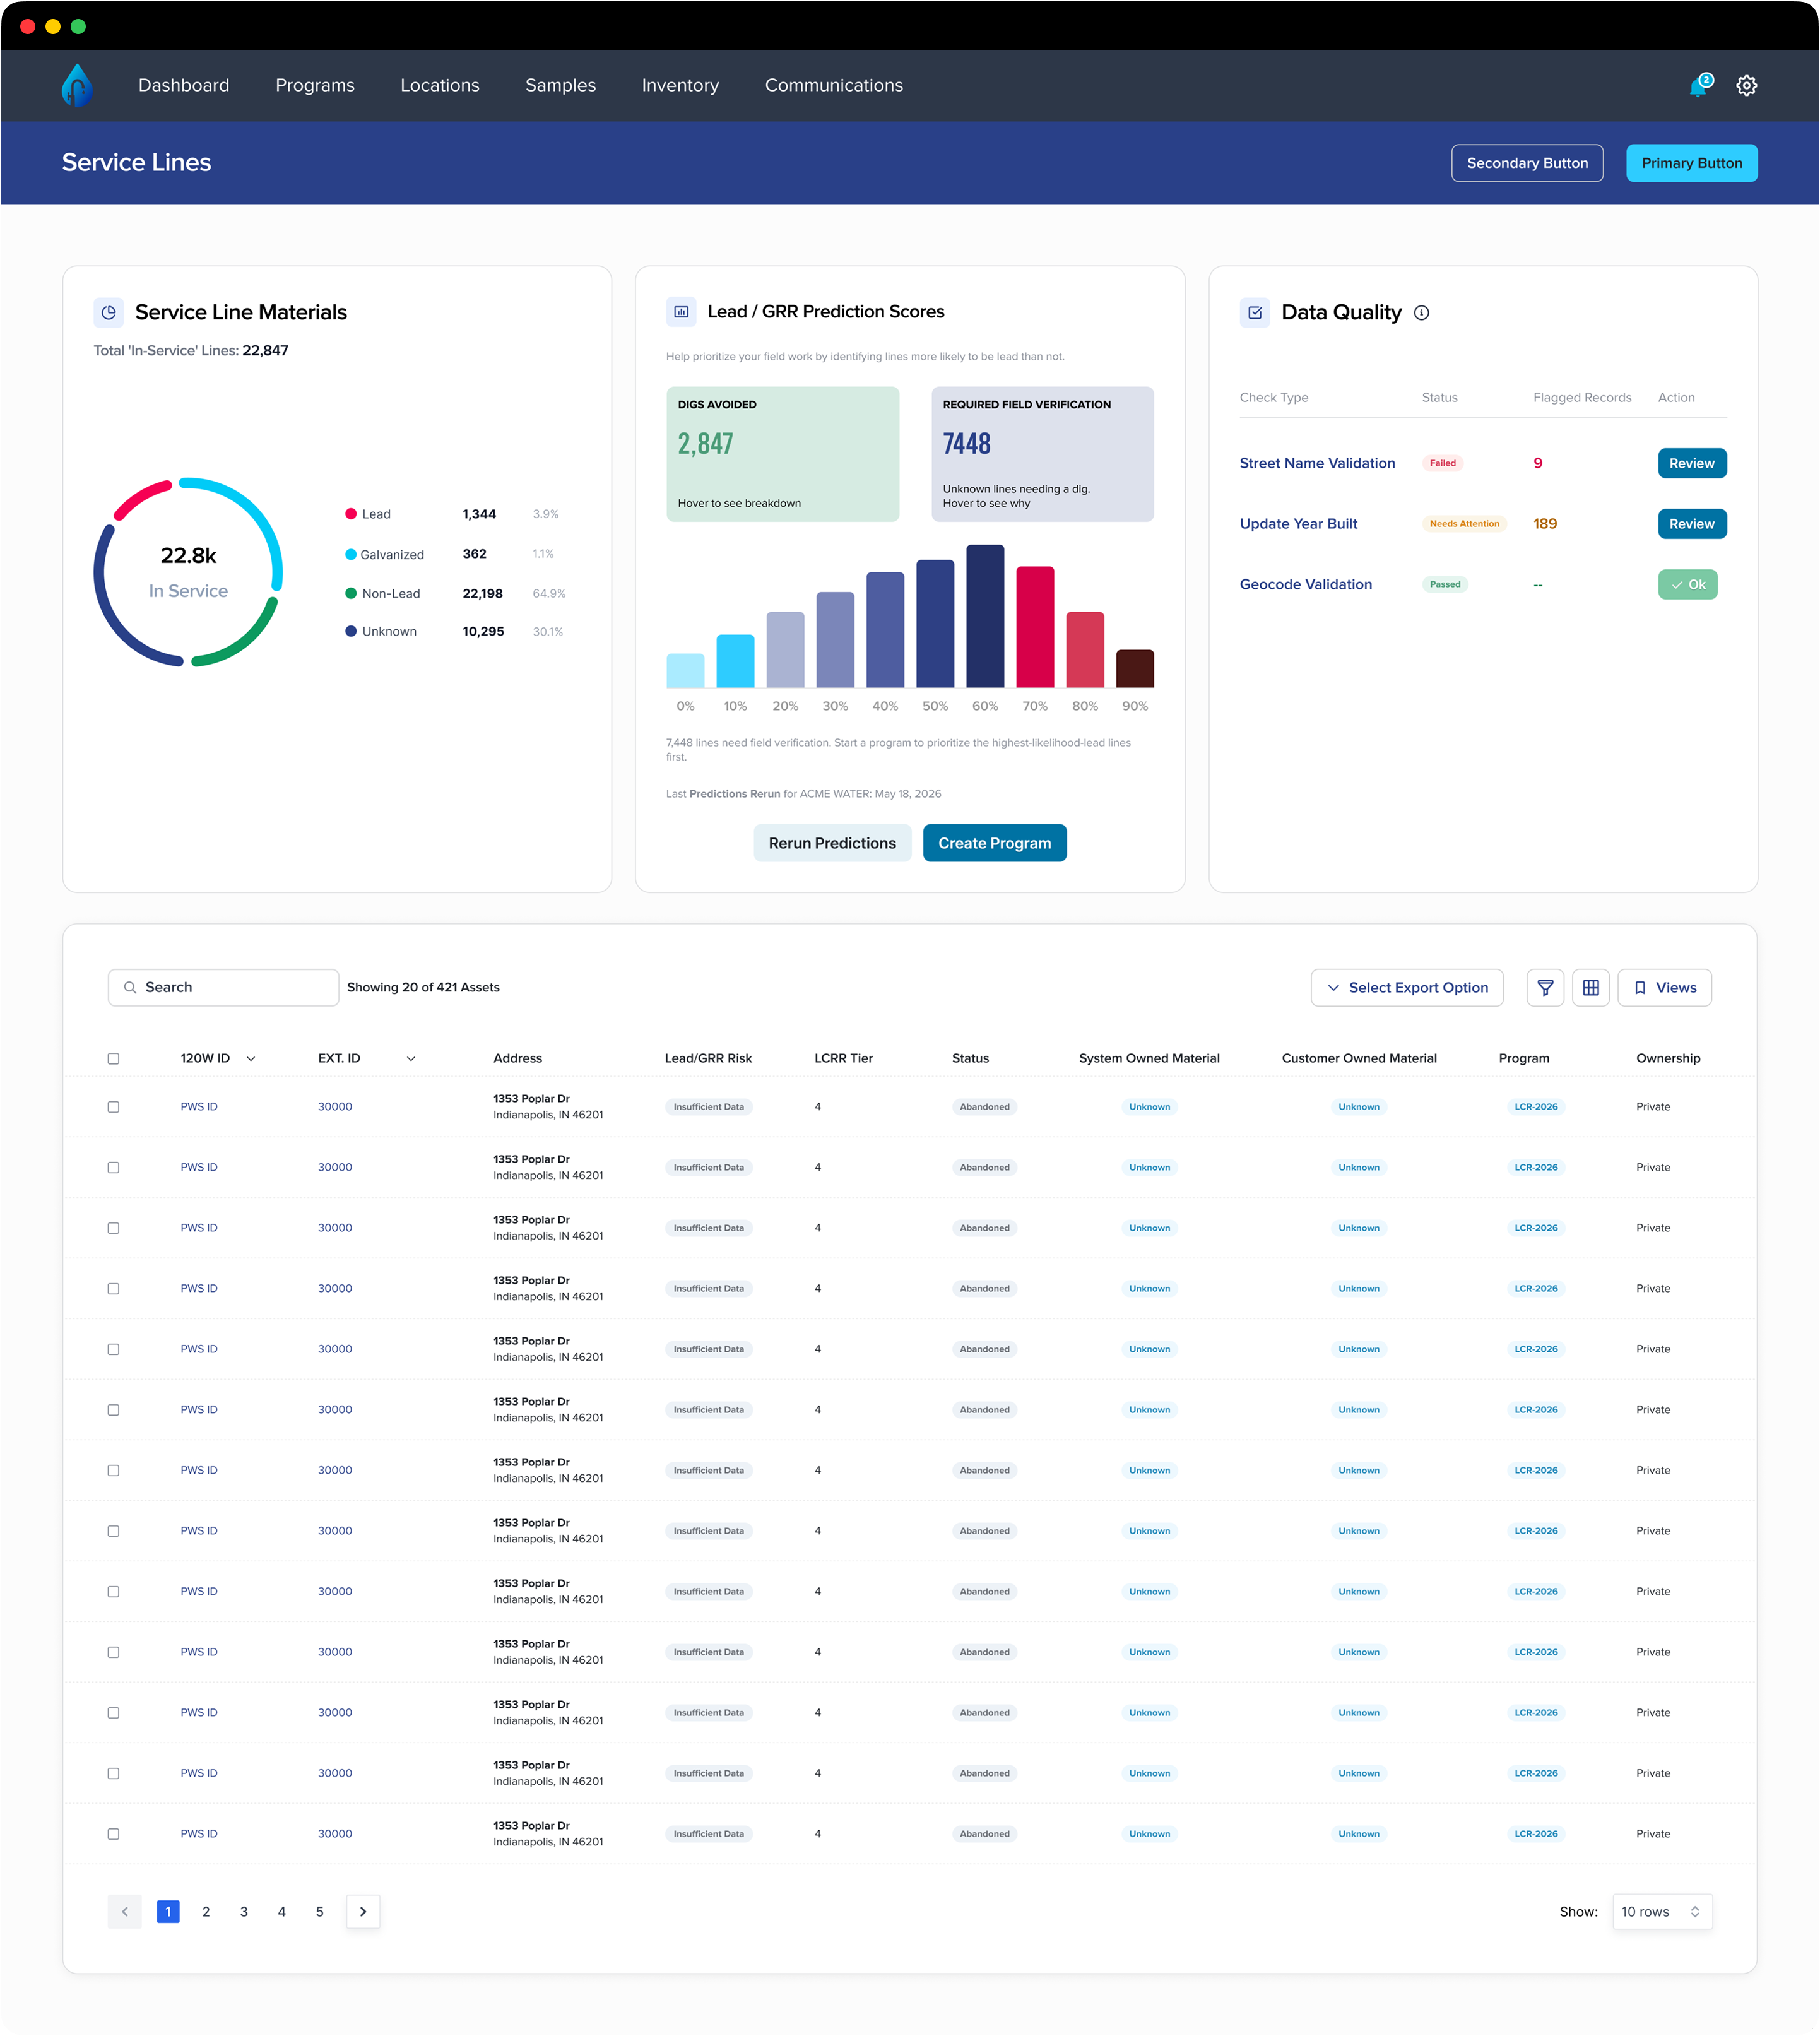Open the table filter funnel icon
This screenshot has height=2036, width=1820.
point(1545,988)
